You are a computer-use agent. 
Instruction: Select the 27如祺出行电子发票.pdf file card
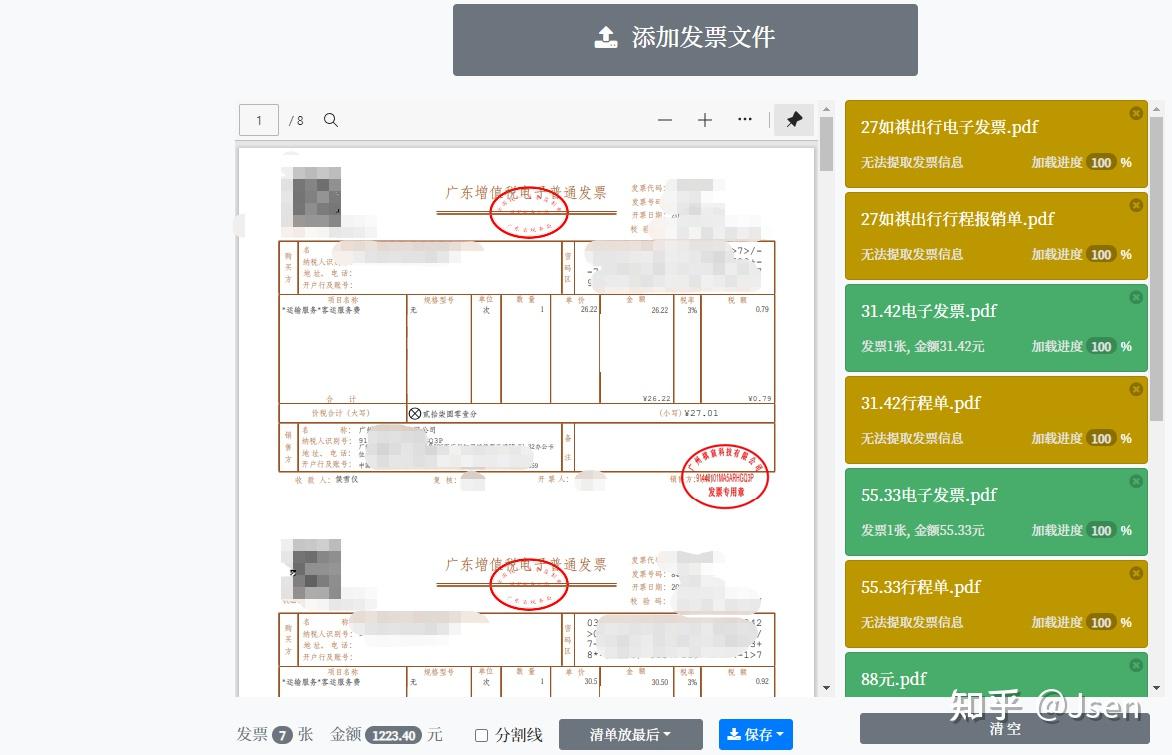click(x=996, y=144)
